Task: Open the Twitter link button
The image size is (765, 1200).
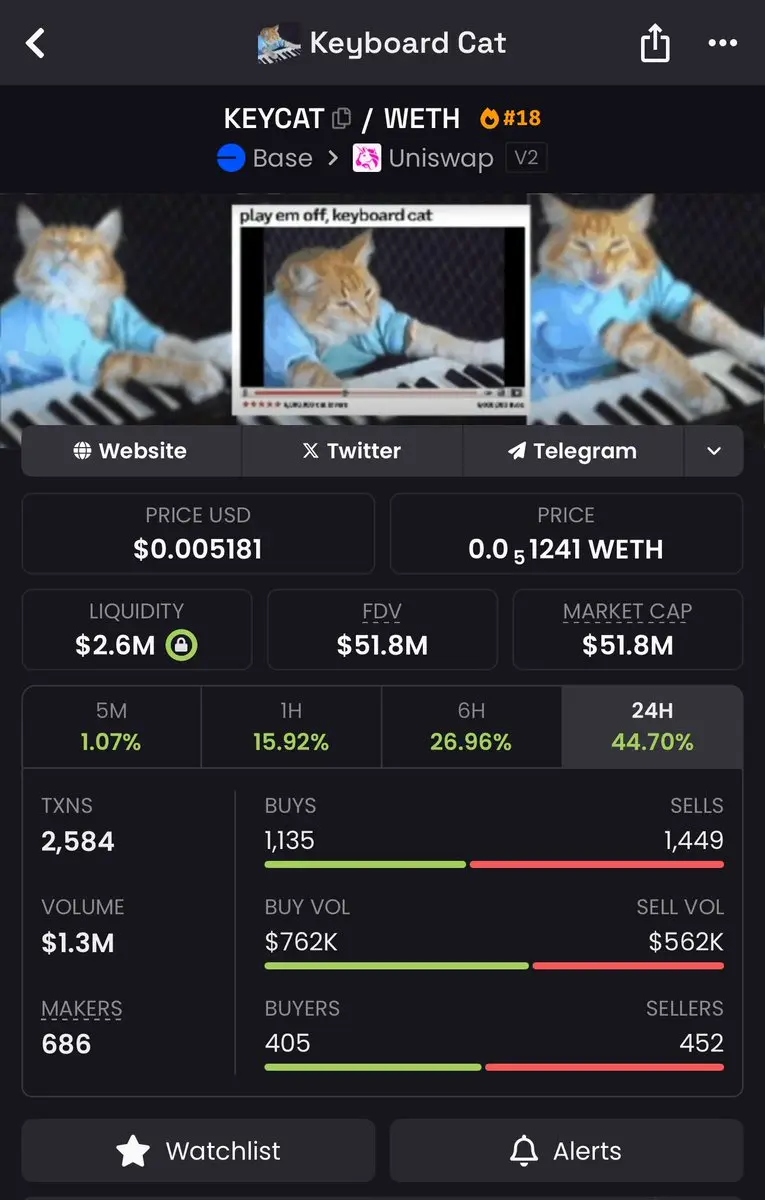Action: click(352, 451)
